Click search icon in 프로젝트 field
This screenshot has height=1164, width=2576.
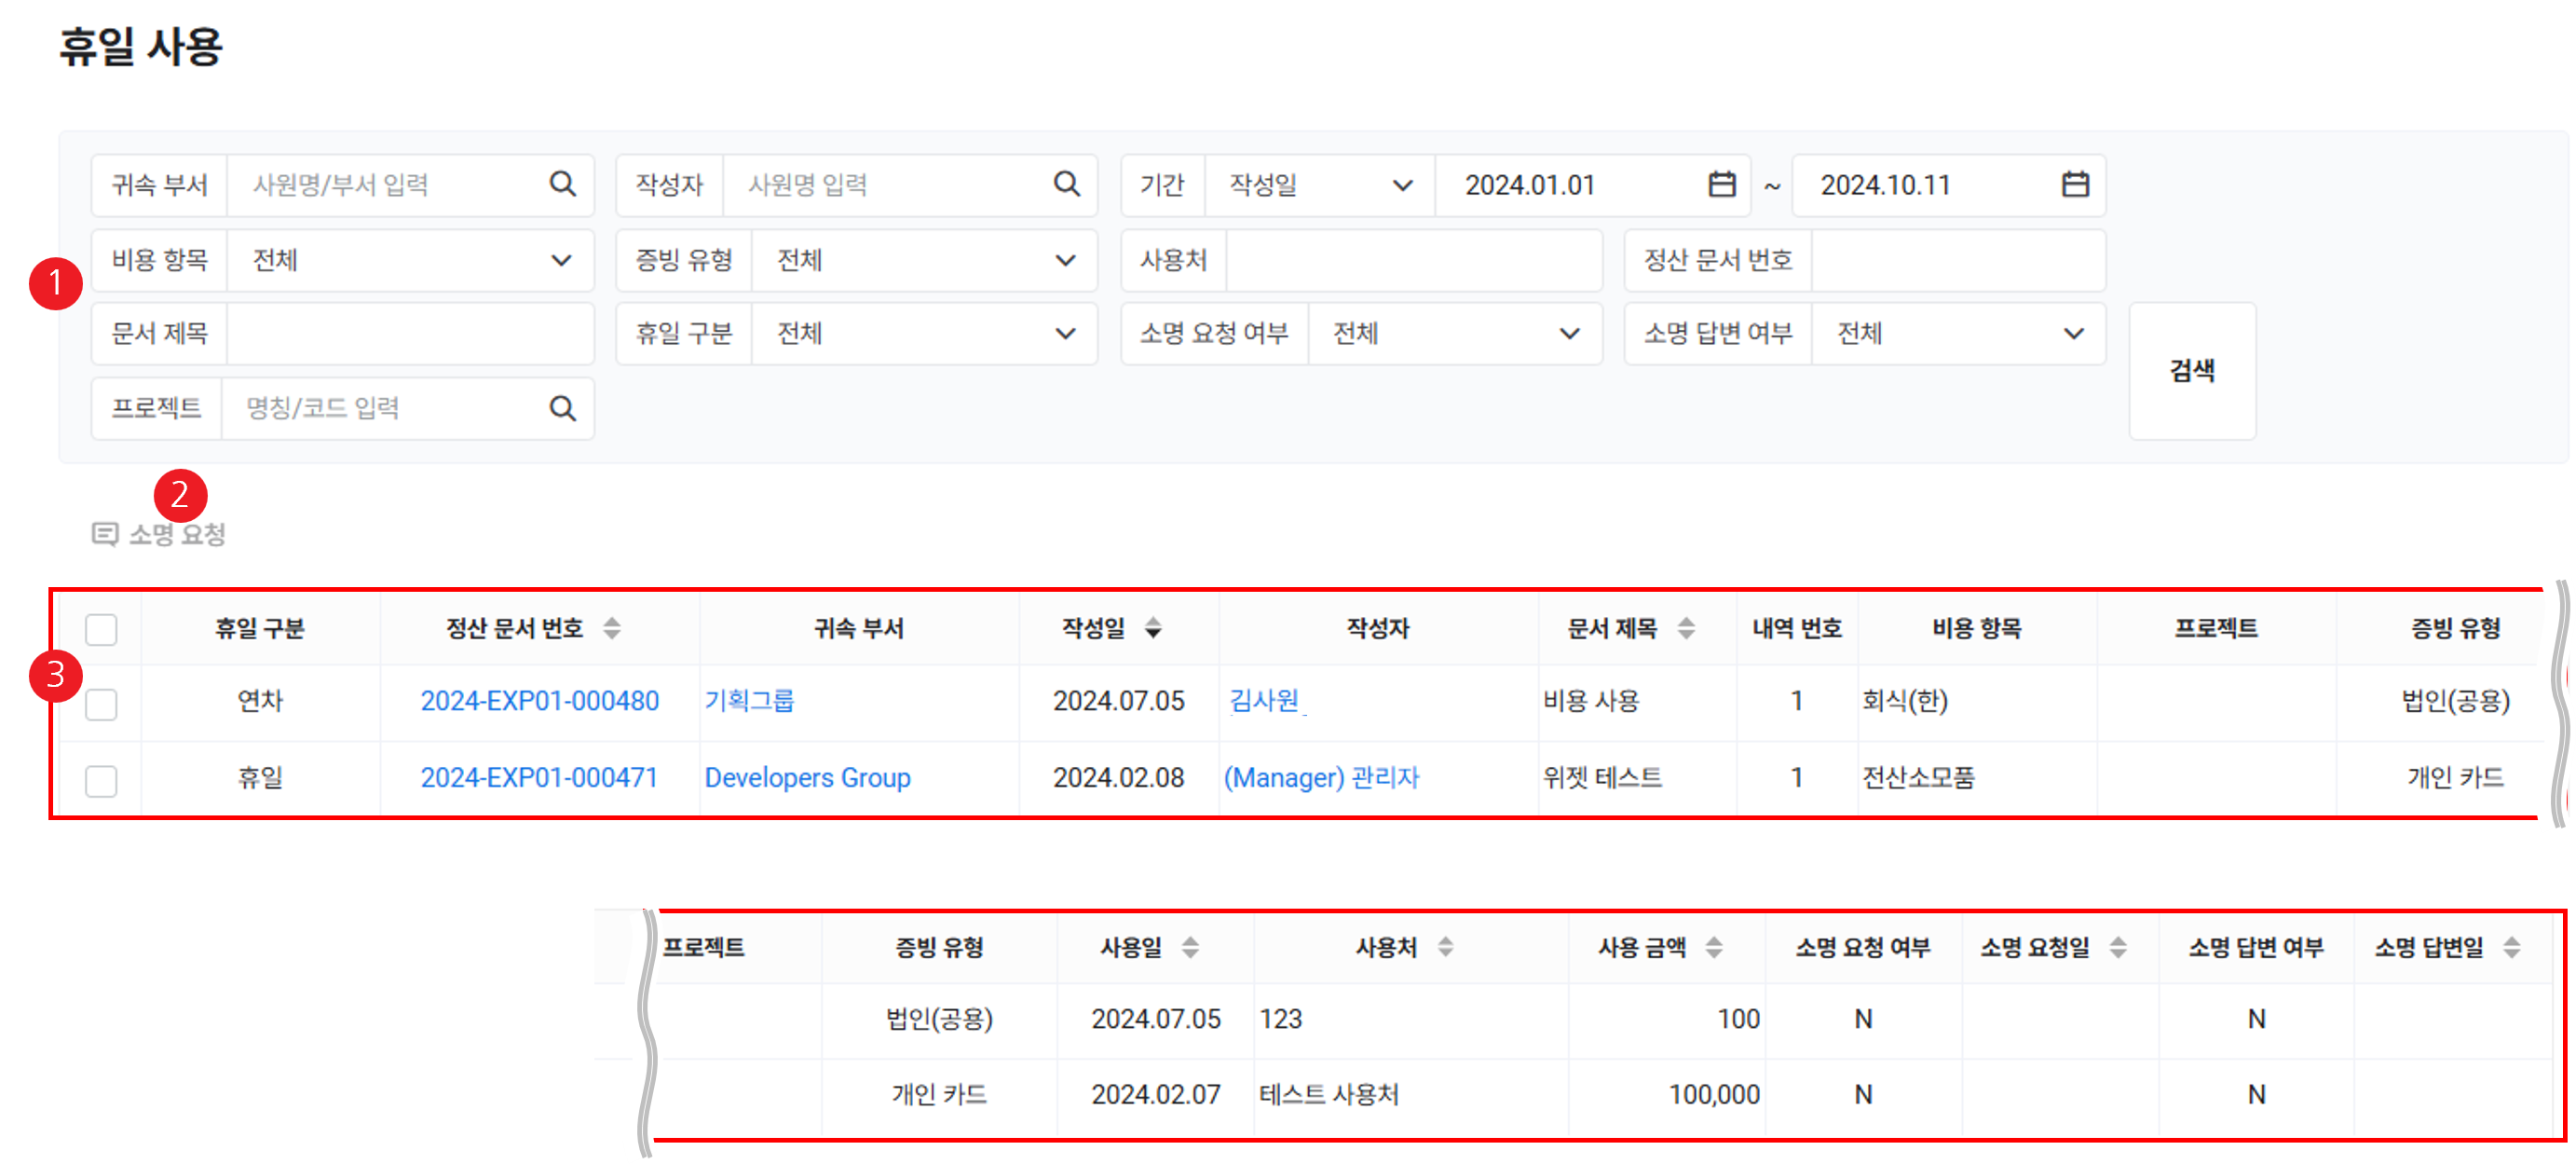562,408
